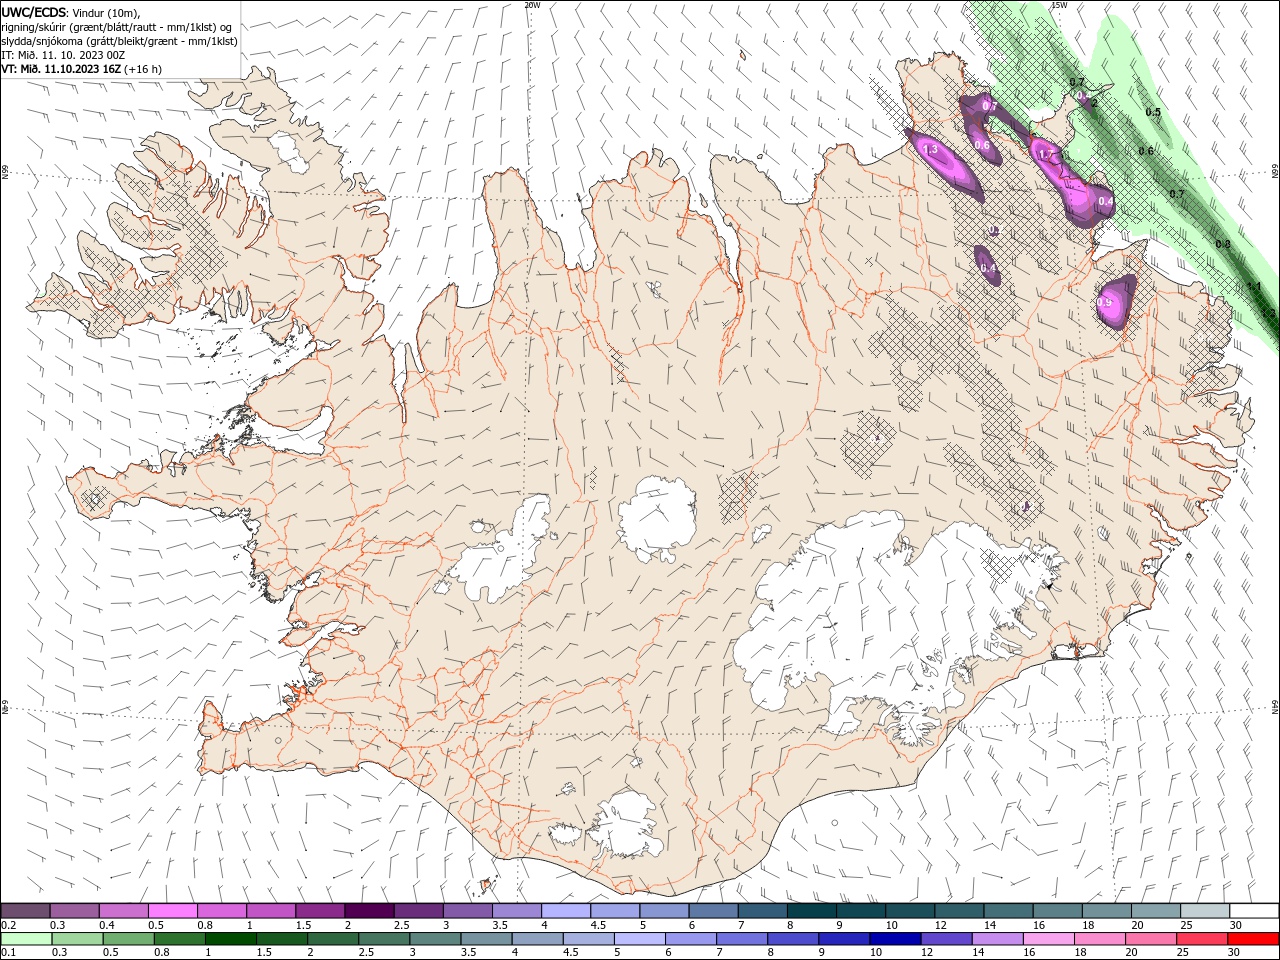Screen dimensions: 1280x960
Task: Pick upper-row swatch between 6 and 7
Action: pyautogui.click(x=714, y=910)
